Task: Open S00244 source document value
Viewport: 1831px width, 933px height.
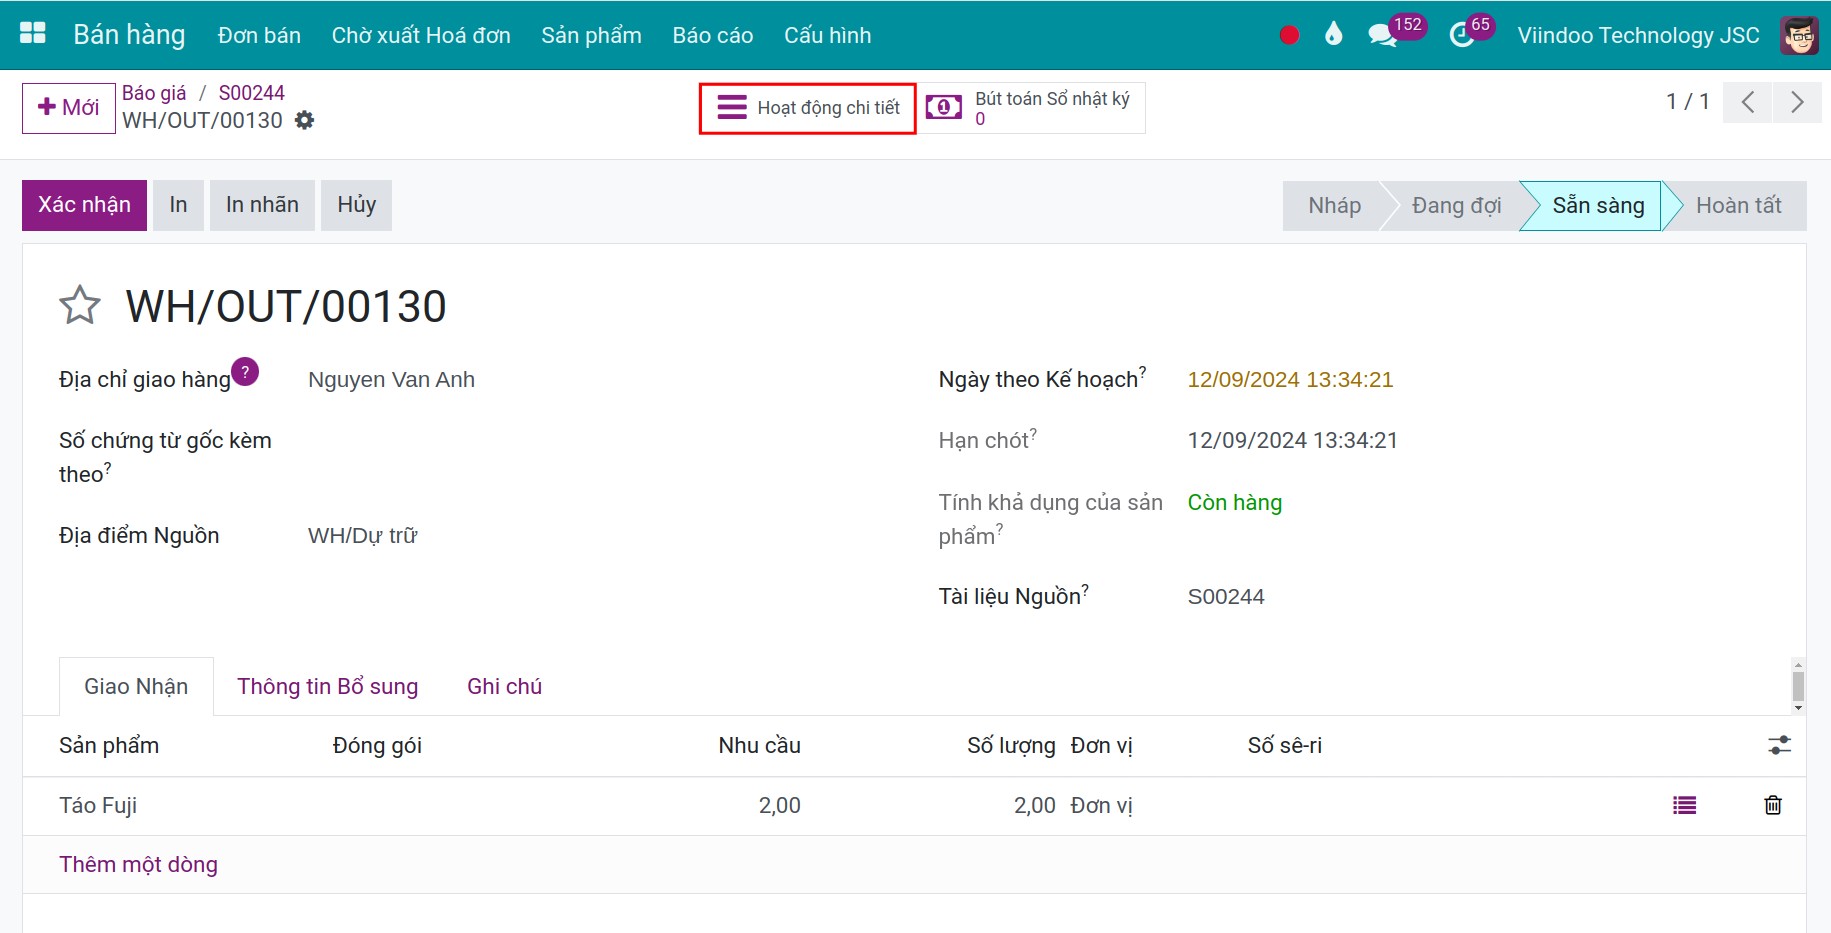Action: [1226, 597]
